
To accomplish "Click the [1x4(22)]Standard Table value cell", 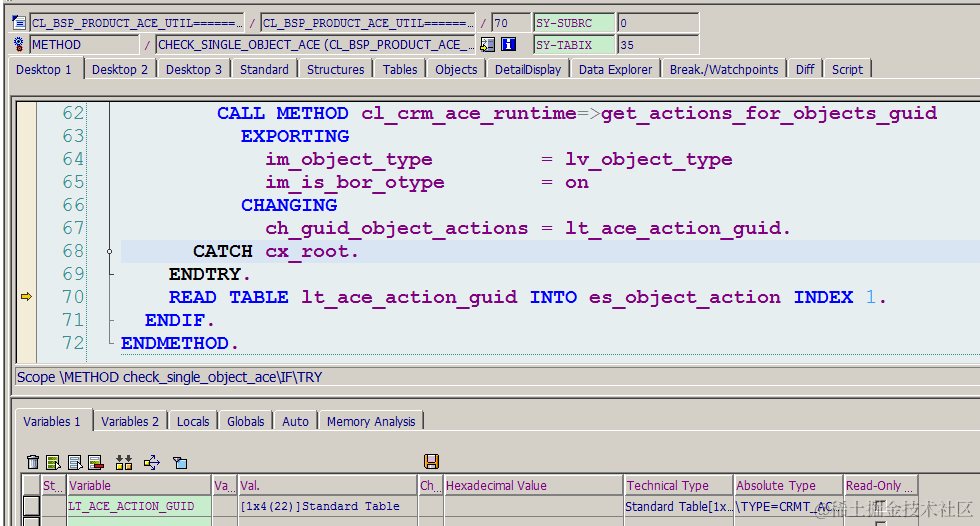I will (x=328, y=506).
